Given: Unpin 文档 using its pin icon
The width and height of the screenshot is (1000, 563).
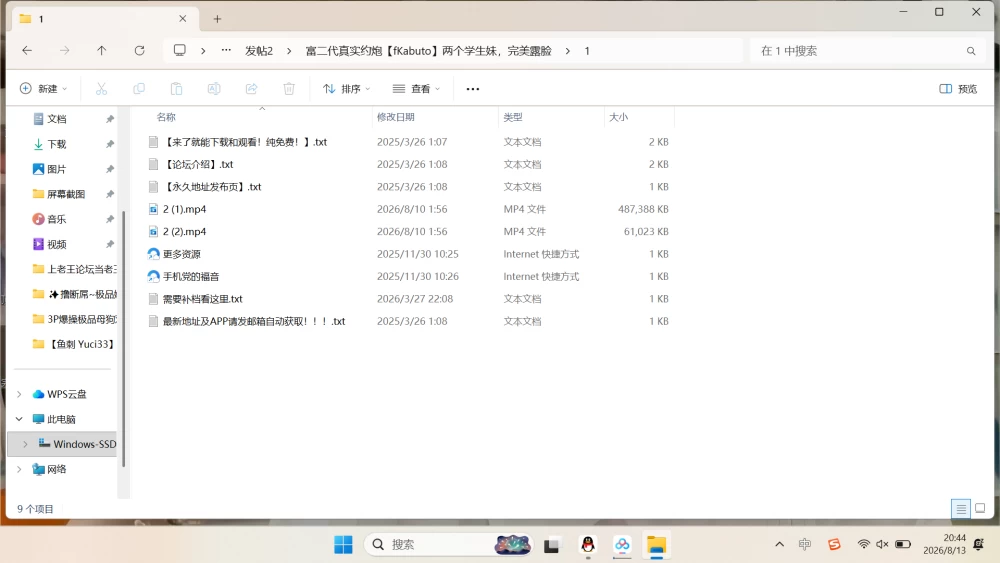Looking at the screenshot, I should coord(110,119).
